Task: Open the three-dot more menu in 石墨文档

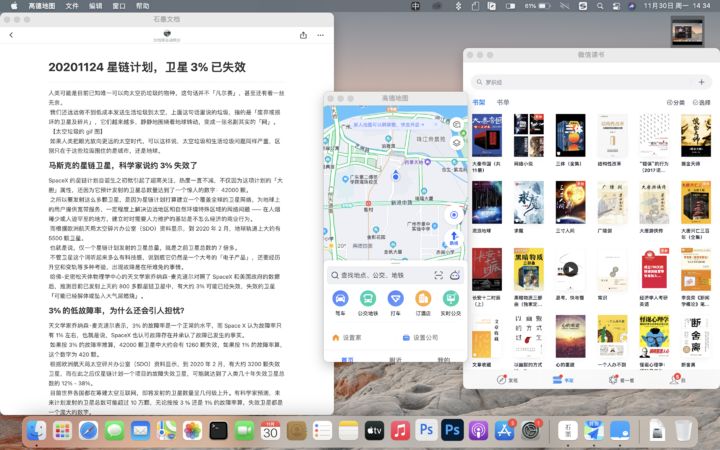Action: [320, 34]
